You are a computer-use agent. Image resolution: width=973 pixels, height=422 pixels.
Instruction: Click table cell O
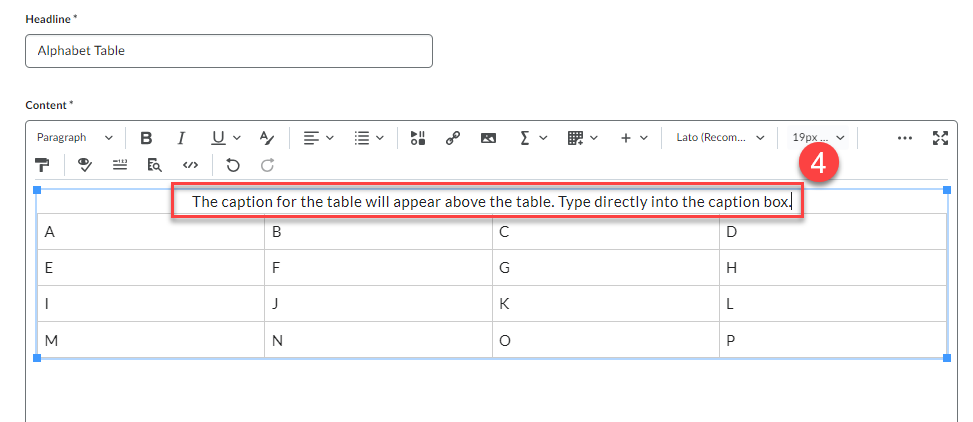point(606,339)
